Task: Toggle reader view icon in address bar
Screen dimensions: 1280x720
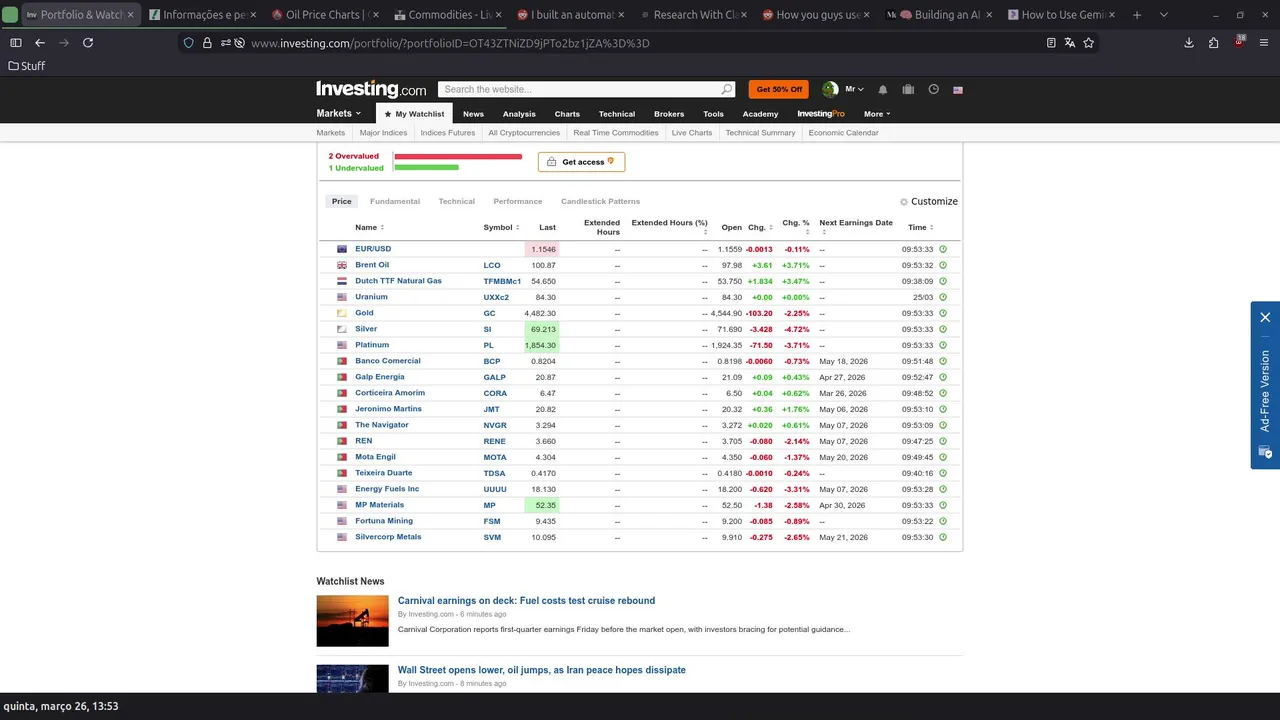Action: pyautogui.click(x=1051, y=43)
